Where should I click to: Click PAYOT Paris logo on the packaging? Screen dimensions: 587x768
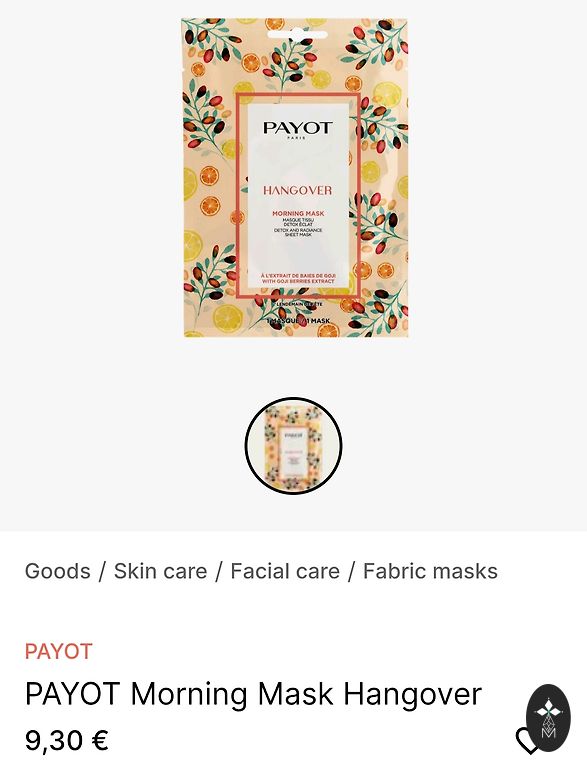point(297,130)
